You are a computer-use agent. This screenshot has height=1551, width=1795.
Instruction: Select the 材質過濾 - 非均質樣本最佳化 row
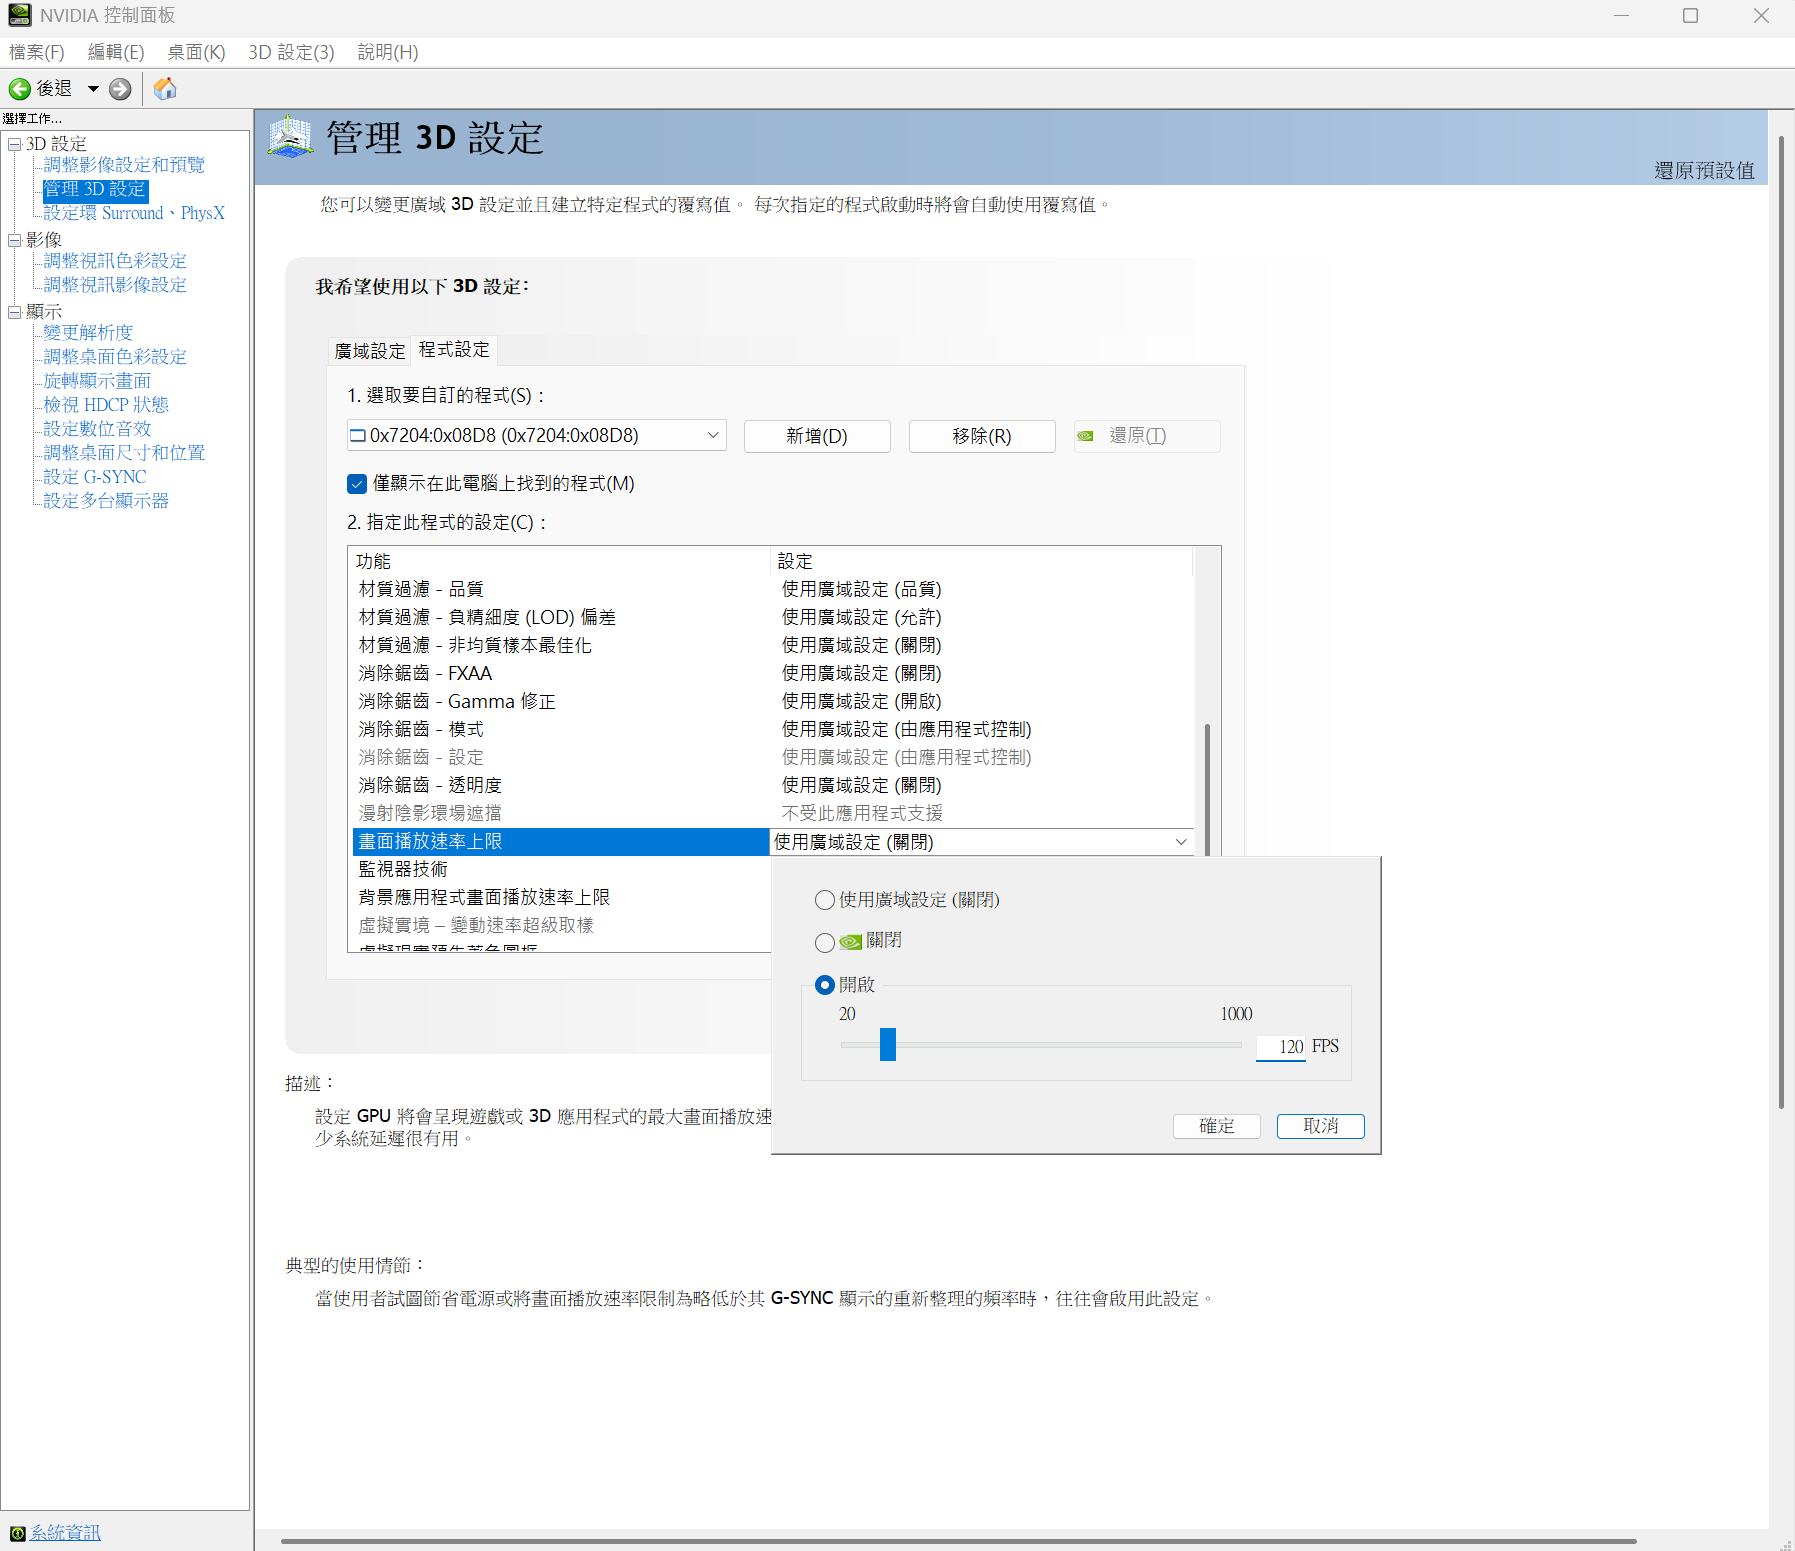click(x=774, y=645)
